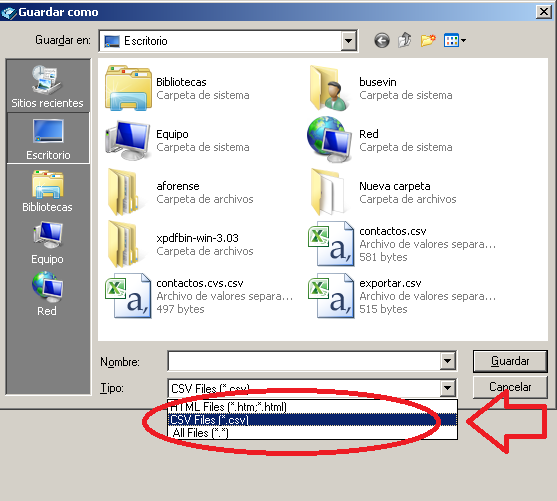Select Equipo in the left sidebar
Viewport: 557px width, 501px height.
click(47, 243)
